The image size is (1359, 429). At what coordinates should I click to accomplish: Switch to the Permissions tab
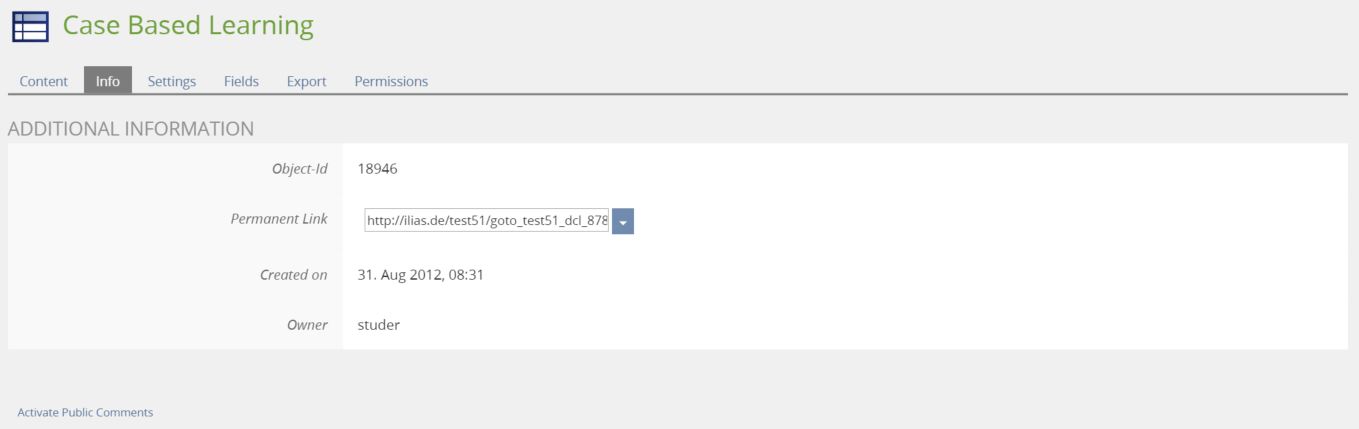coord(391,82)
